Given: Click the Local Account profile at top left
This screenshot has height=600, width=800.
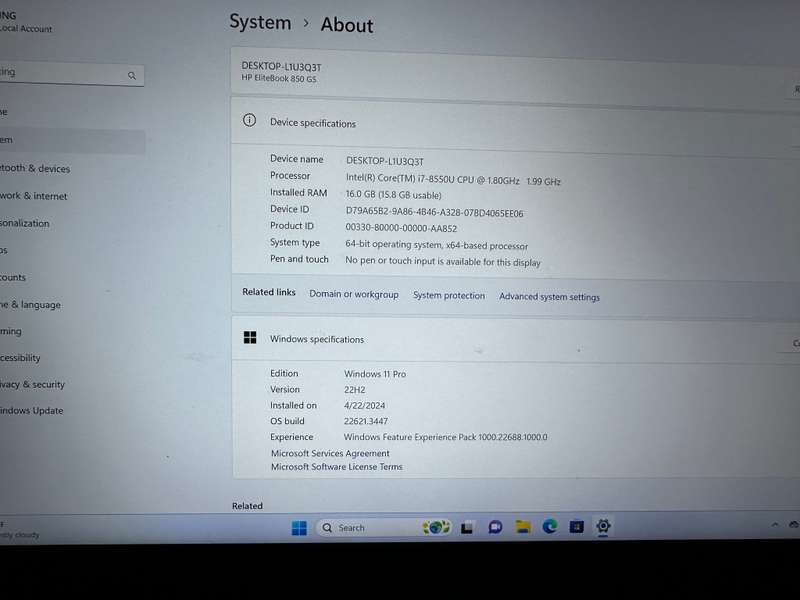Looking at the screenshot, I should [x=26, y=22].
